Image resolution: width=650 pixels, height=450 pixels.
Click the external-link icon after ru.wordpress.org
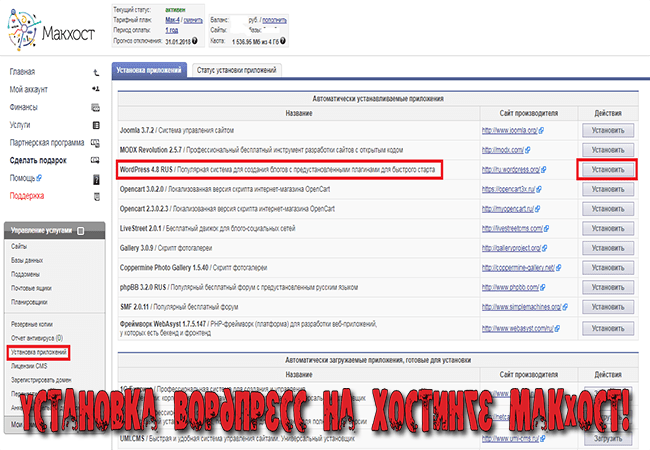pyautogui.click(x=544, y=169)
